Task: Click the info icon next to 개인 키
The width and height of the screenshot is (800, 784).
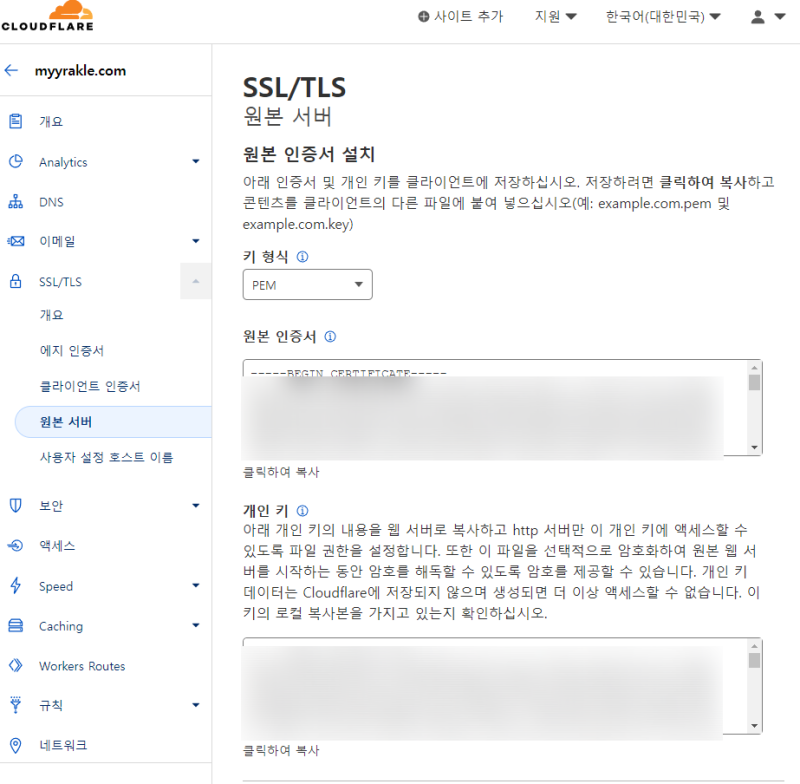Action: [x=302, y=510]
